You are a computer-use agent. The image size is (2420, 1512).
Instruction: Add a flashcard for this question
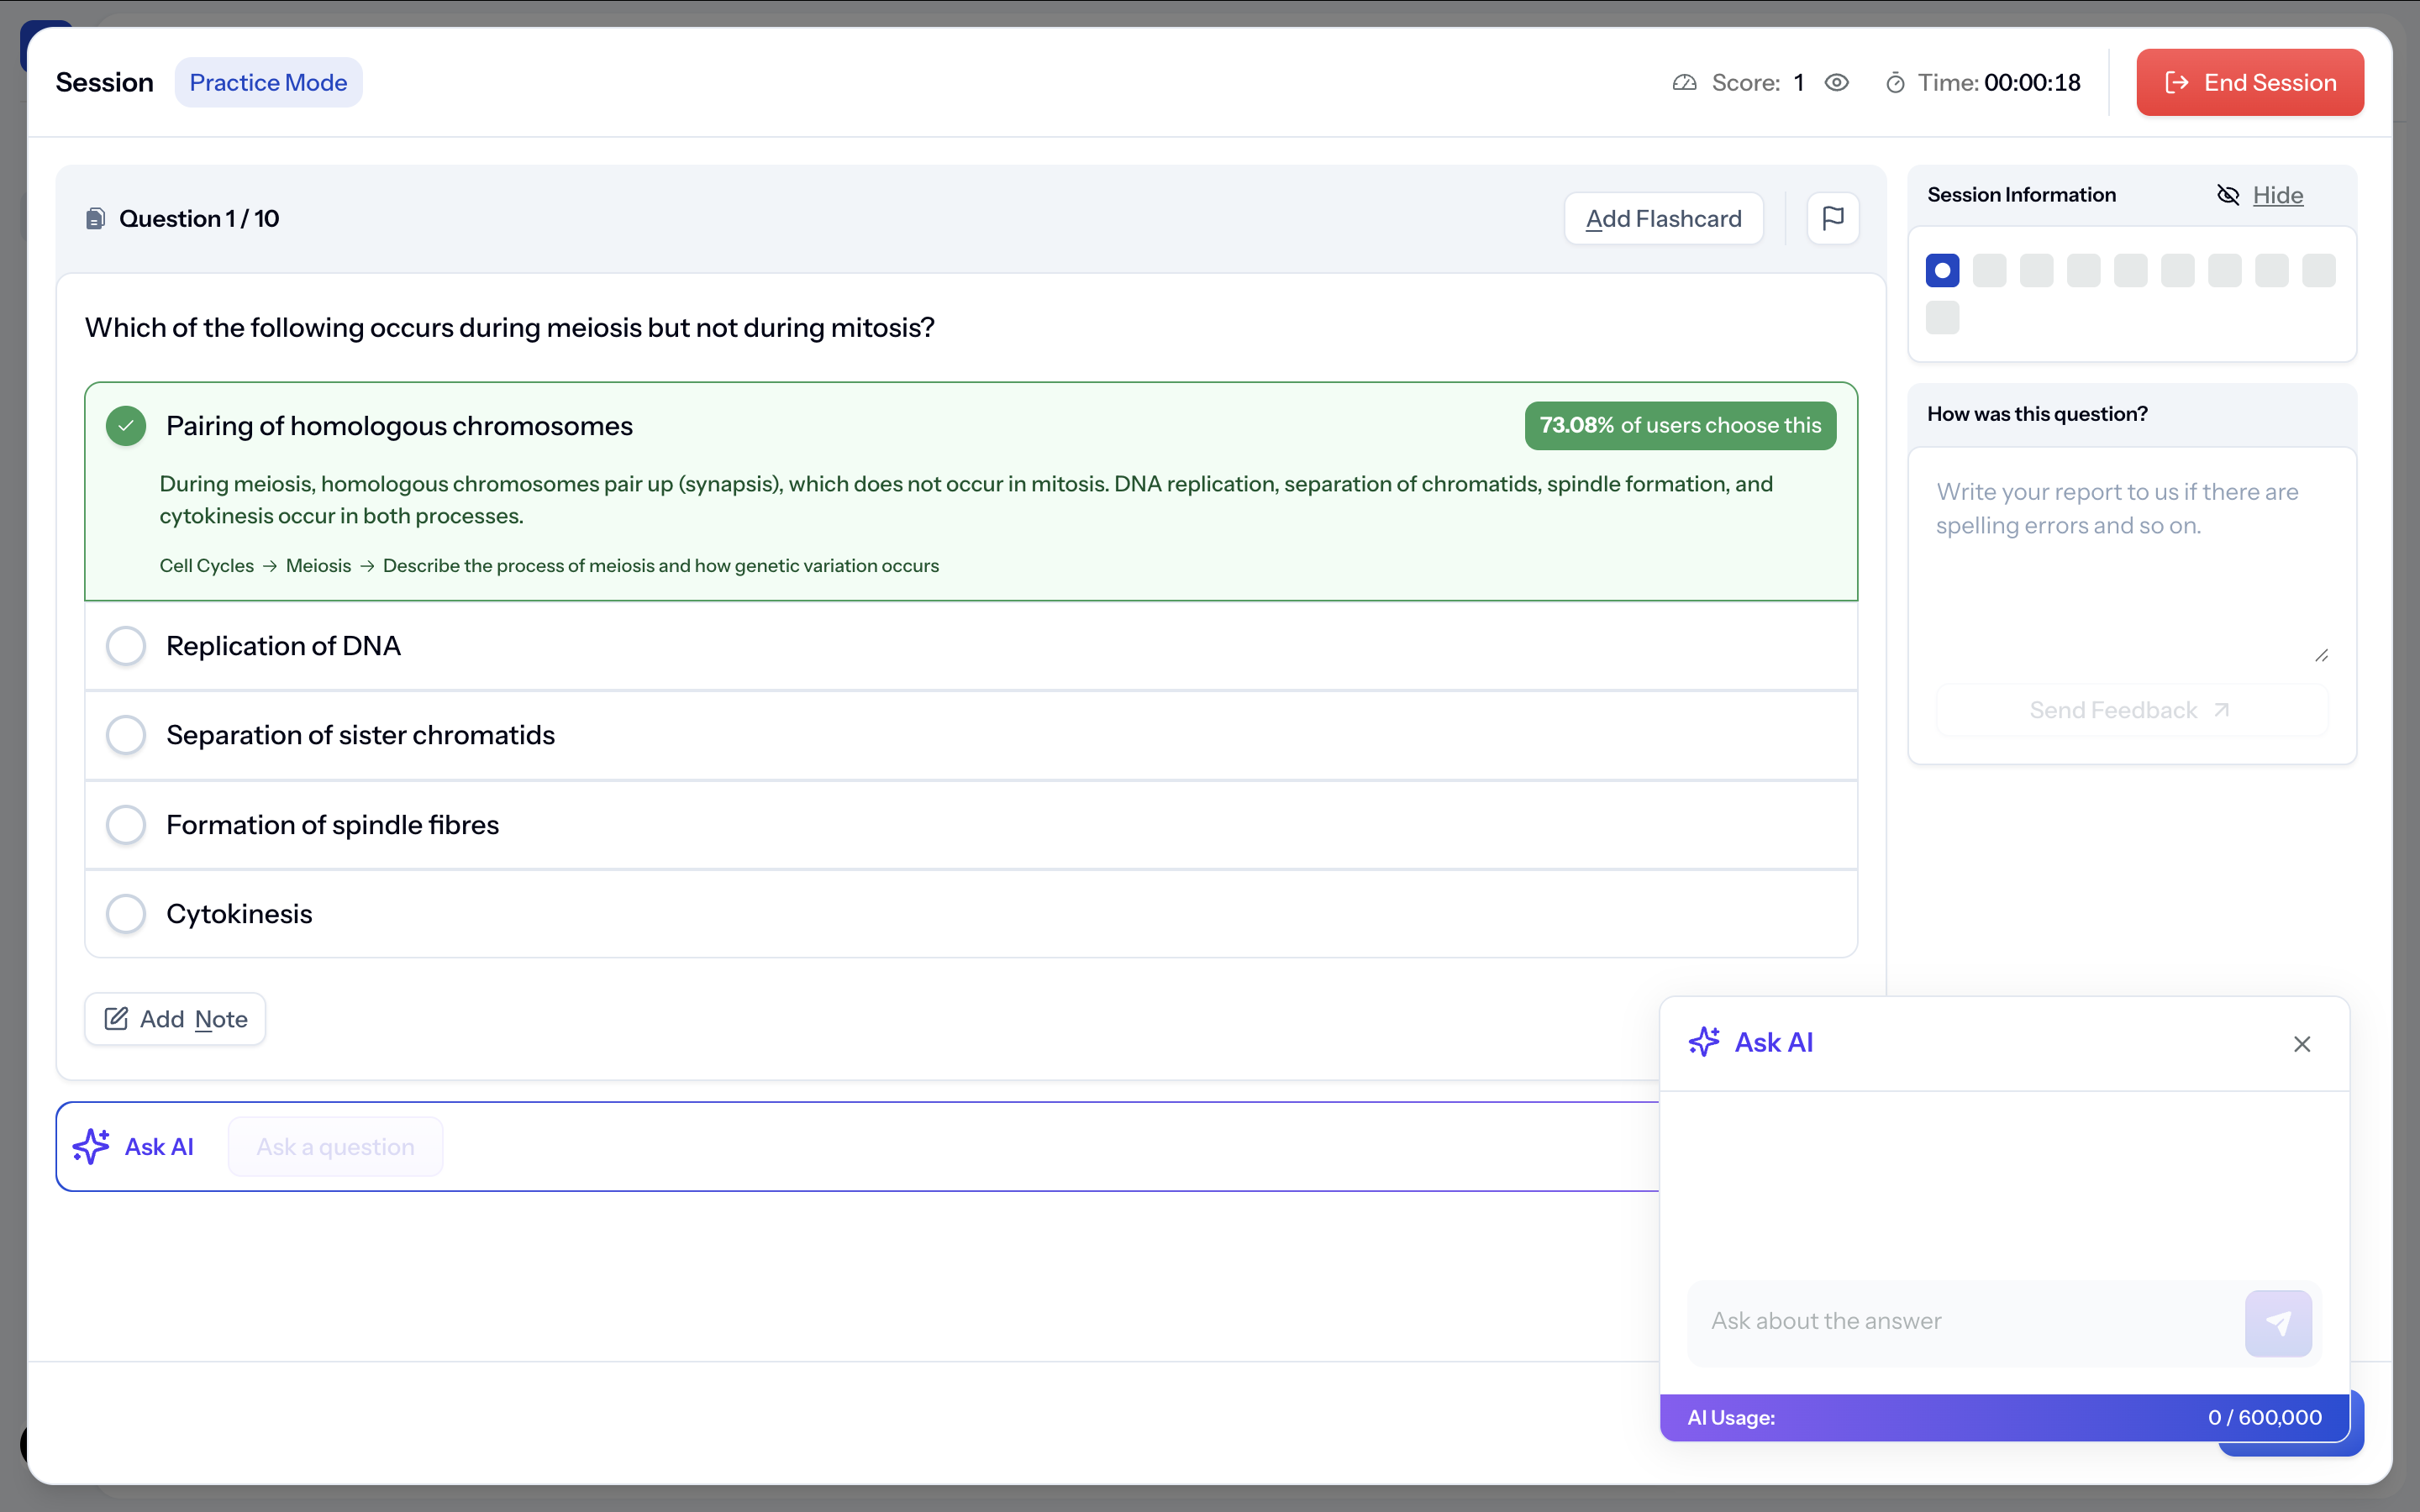[1663, 219]
